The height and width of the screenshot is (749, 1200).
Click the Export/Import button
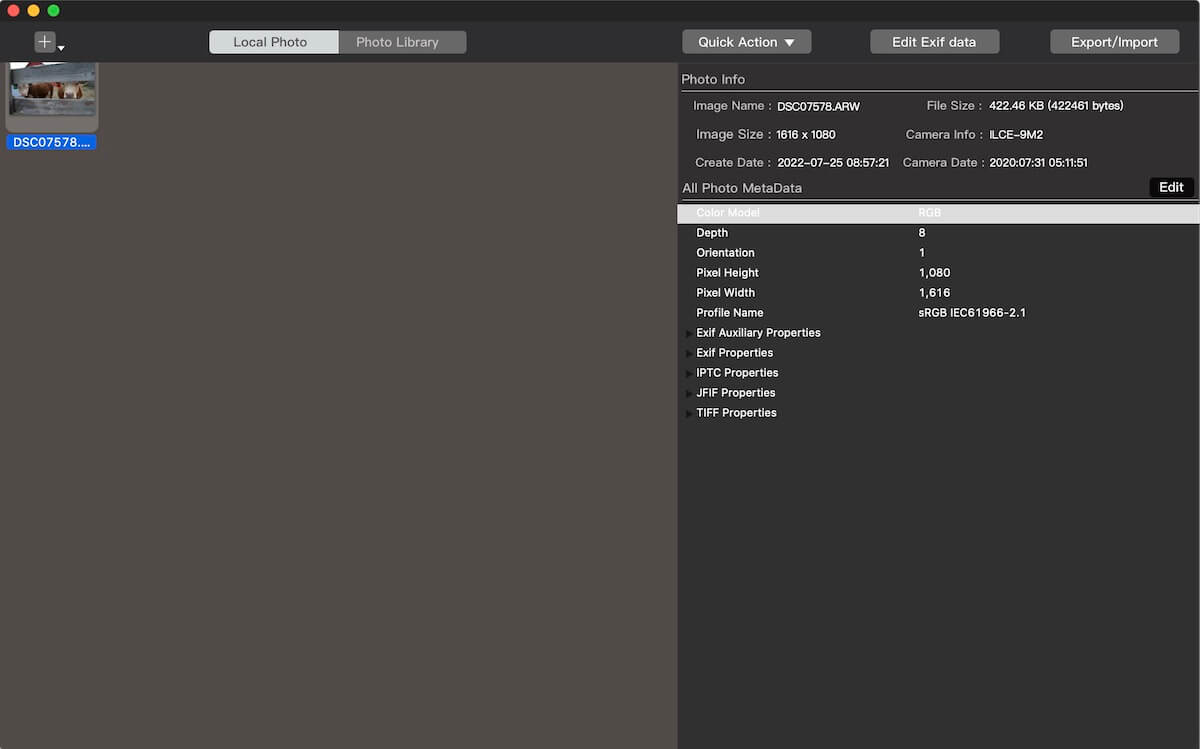coord(1114,42)
